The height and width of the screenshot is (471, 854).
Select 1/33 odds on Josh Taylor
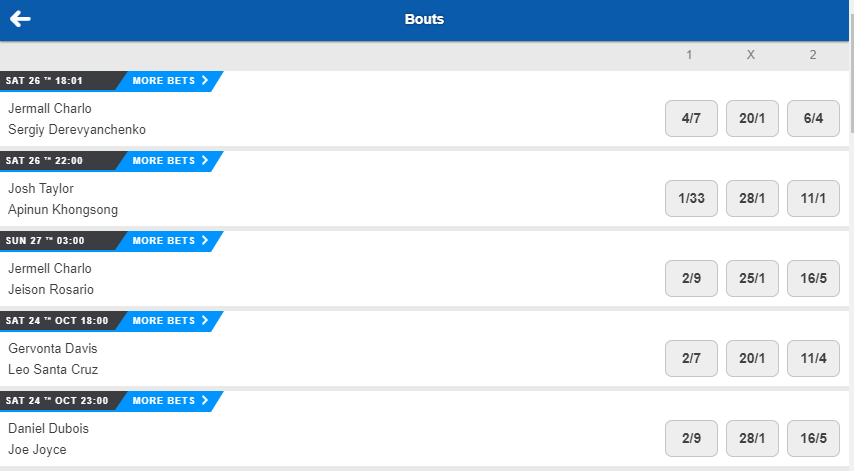click(x=691, y=198)
